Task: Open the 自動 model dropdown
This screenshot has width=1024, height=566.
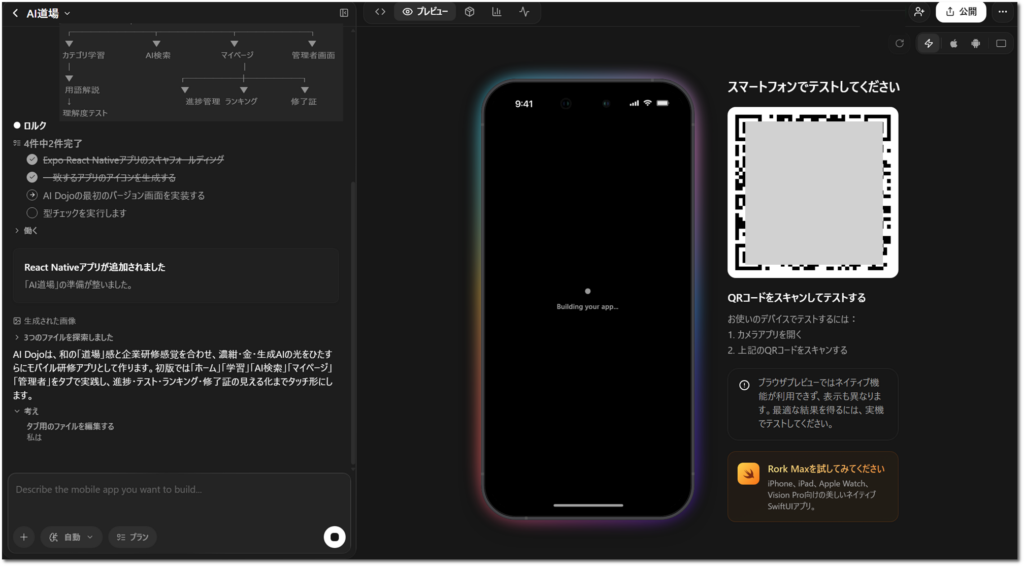Action: pyautogui.click(x=71, y=537)
